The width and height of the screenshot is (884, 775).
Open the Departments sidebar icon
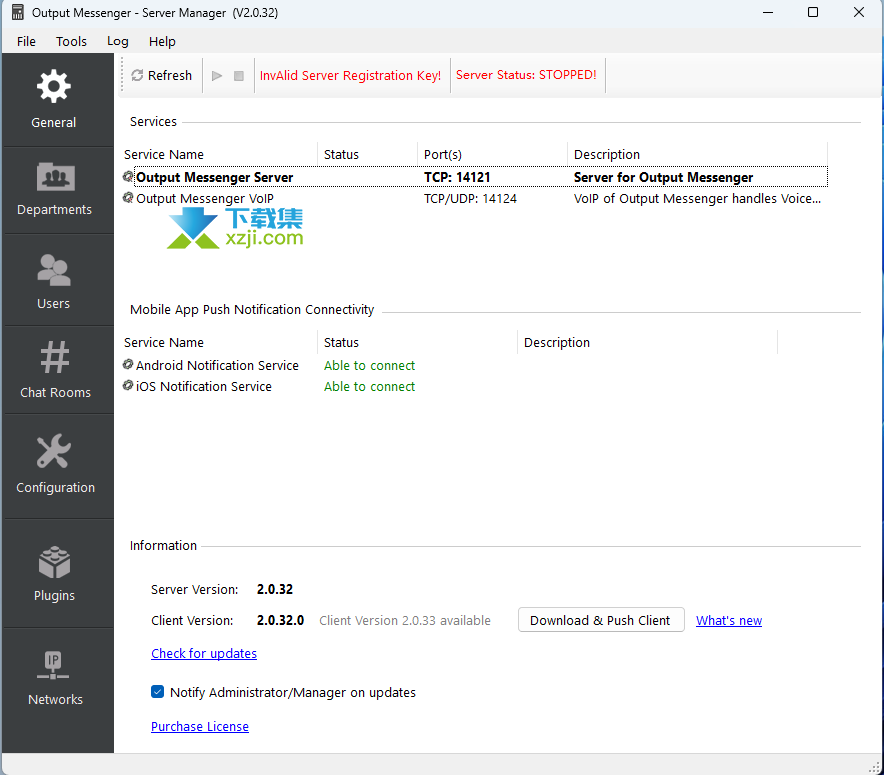coord(55,177)
